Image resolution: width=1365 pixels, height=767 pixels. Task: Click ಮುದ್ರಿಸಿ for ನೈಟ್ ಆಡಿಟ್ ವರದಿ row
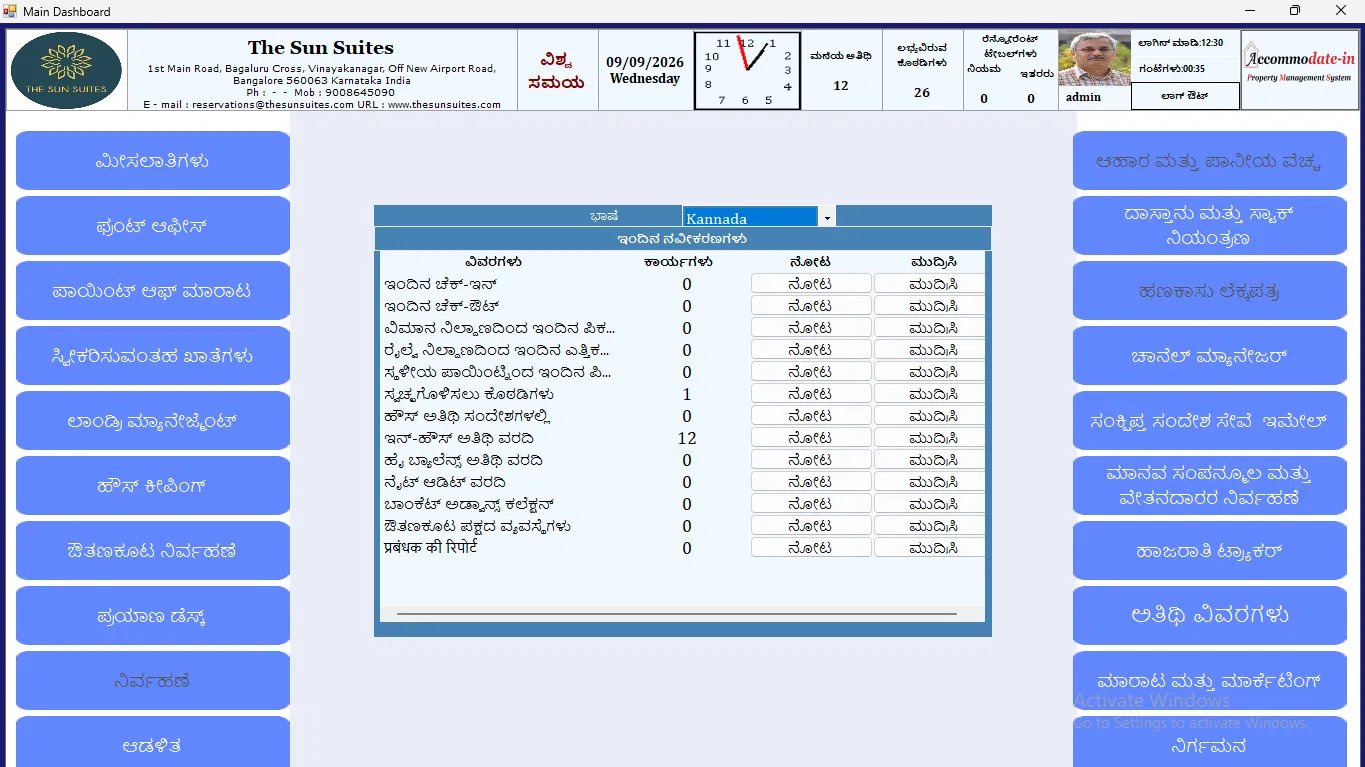[930, 482]
